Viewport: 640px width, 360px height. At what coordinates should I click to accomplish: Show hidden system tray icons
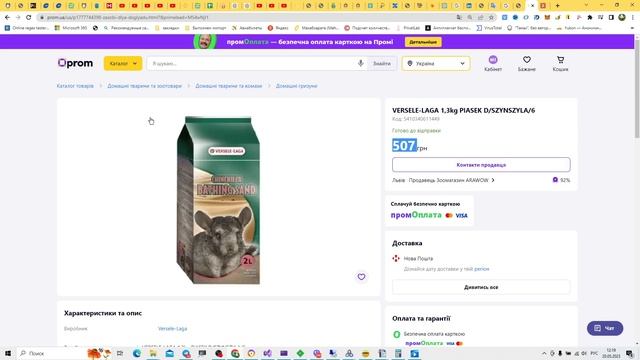click(x=544, y=353)
